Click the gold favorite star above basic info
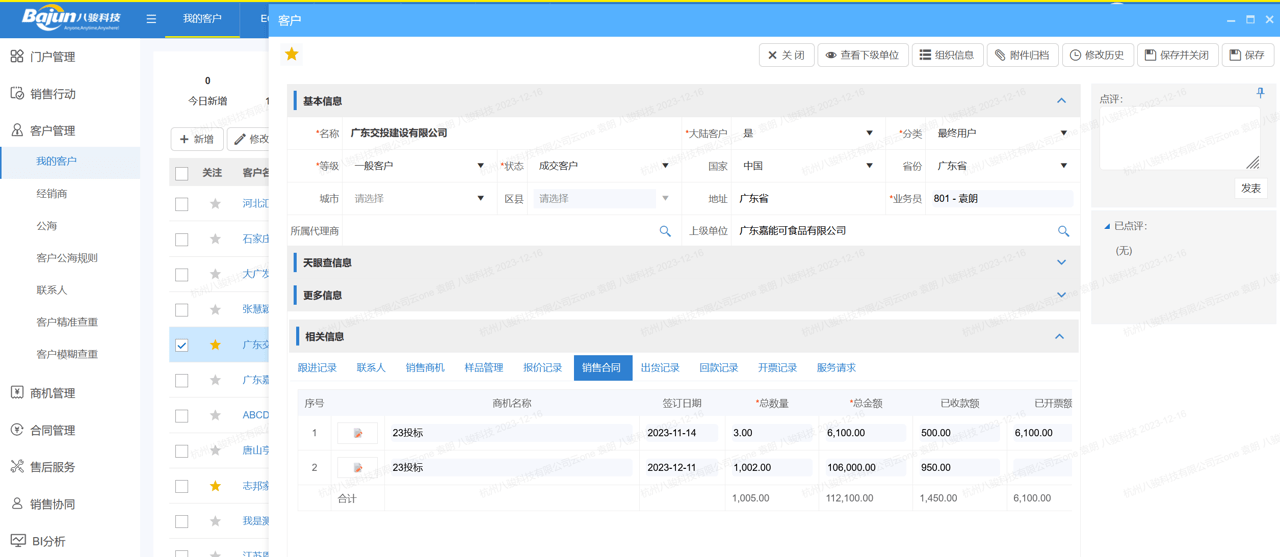1280x557 pixels. tap(292, 54)
